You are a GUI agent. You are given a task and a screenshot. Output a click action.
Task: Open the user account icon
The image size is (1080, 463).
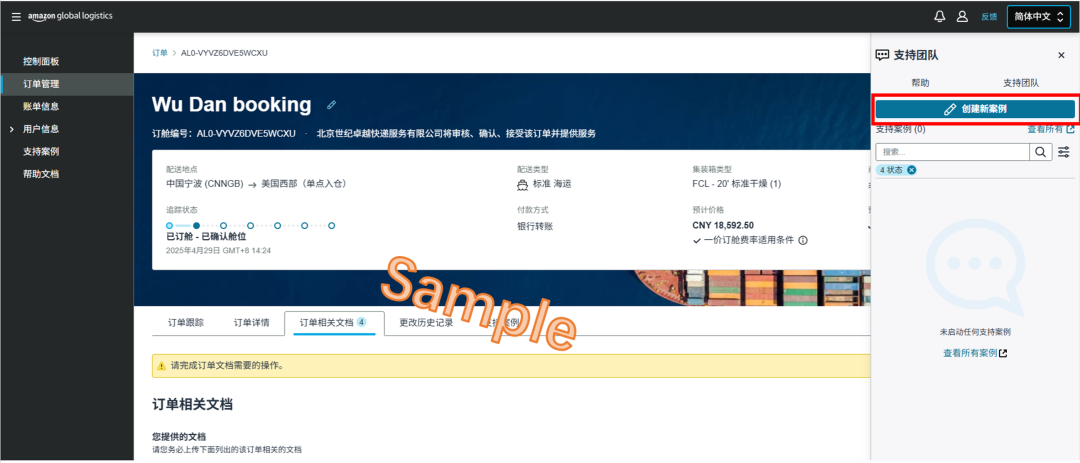click(x=962, y=17)
